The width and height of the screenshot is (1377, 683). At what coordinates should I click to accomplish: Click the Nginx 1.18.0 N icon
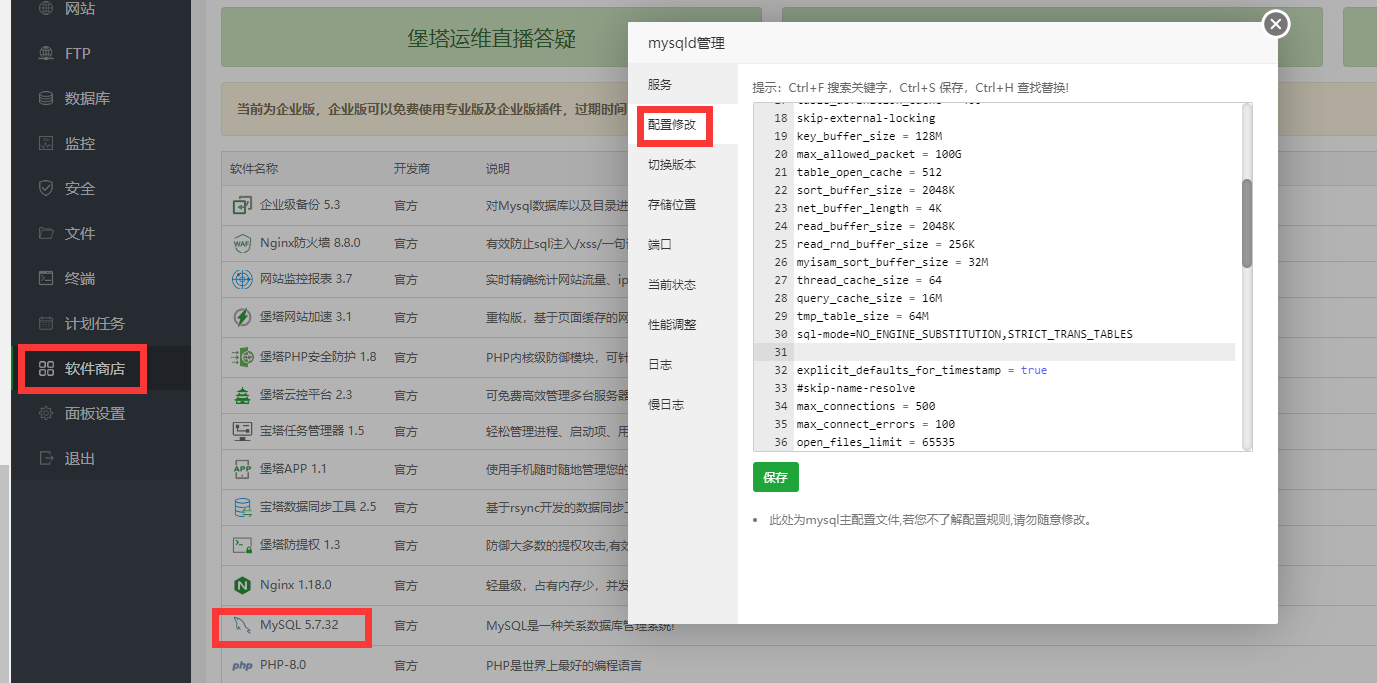[242, 585]
